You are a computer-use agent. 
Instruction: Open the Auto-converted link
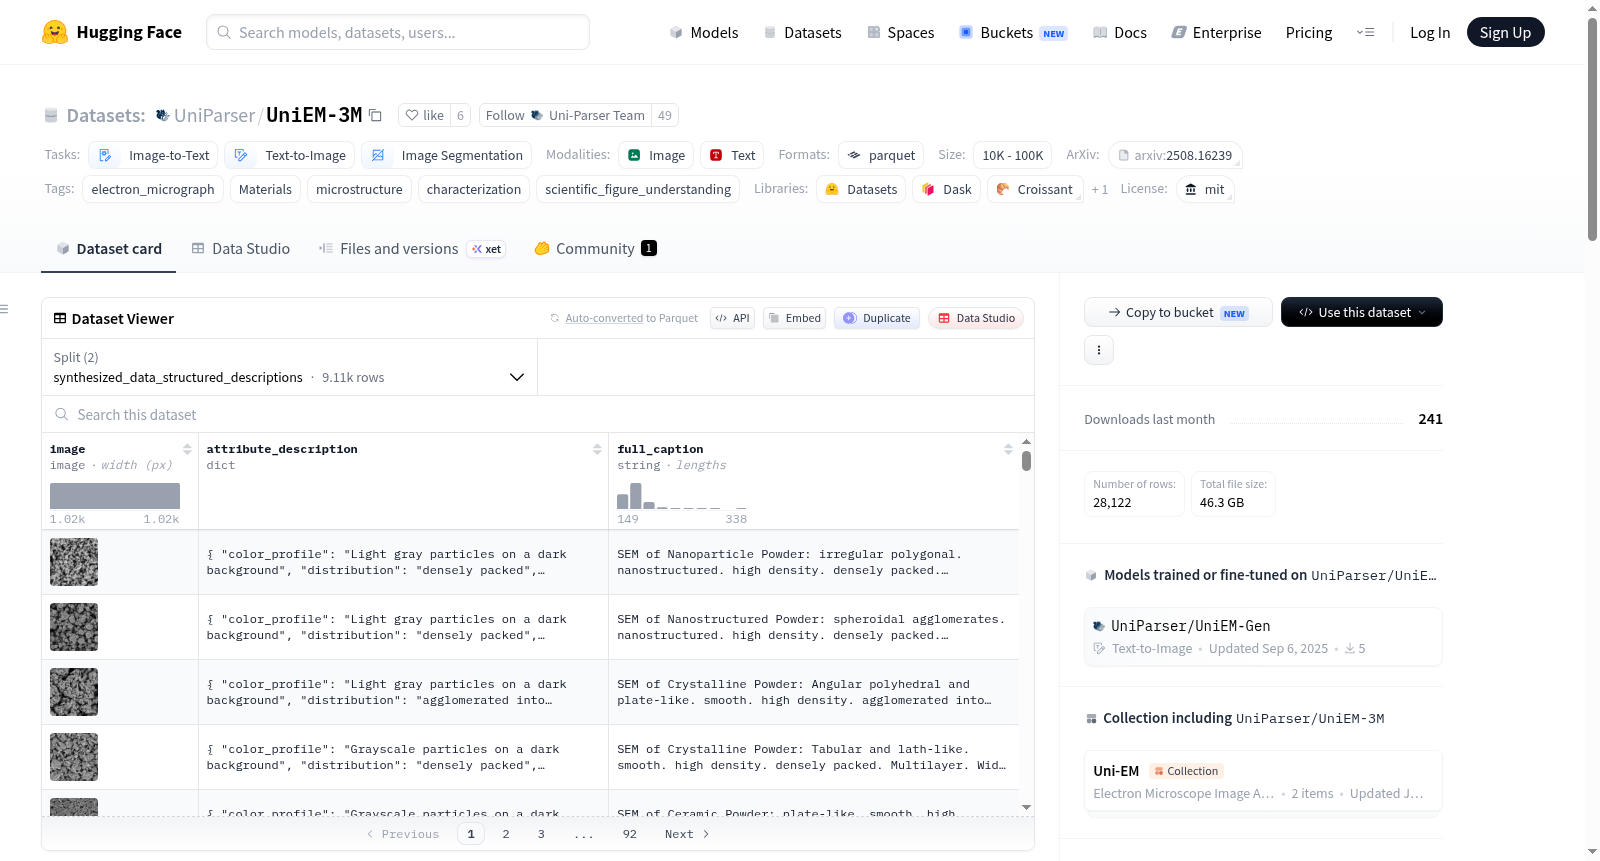pos(604,318)
